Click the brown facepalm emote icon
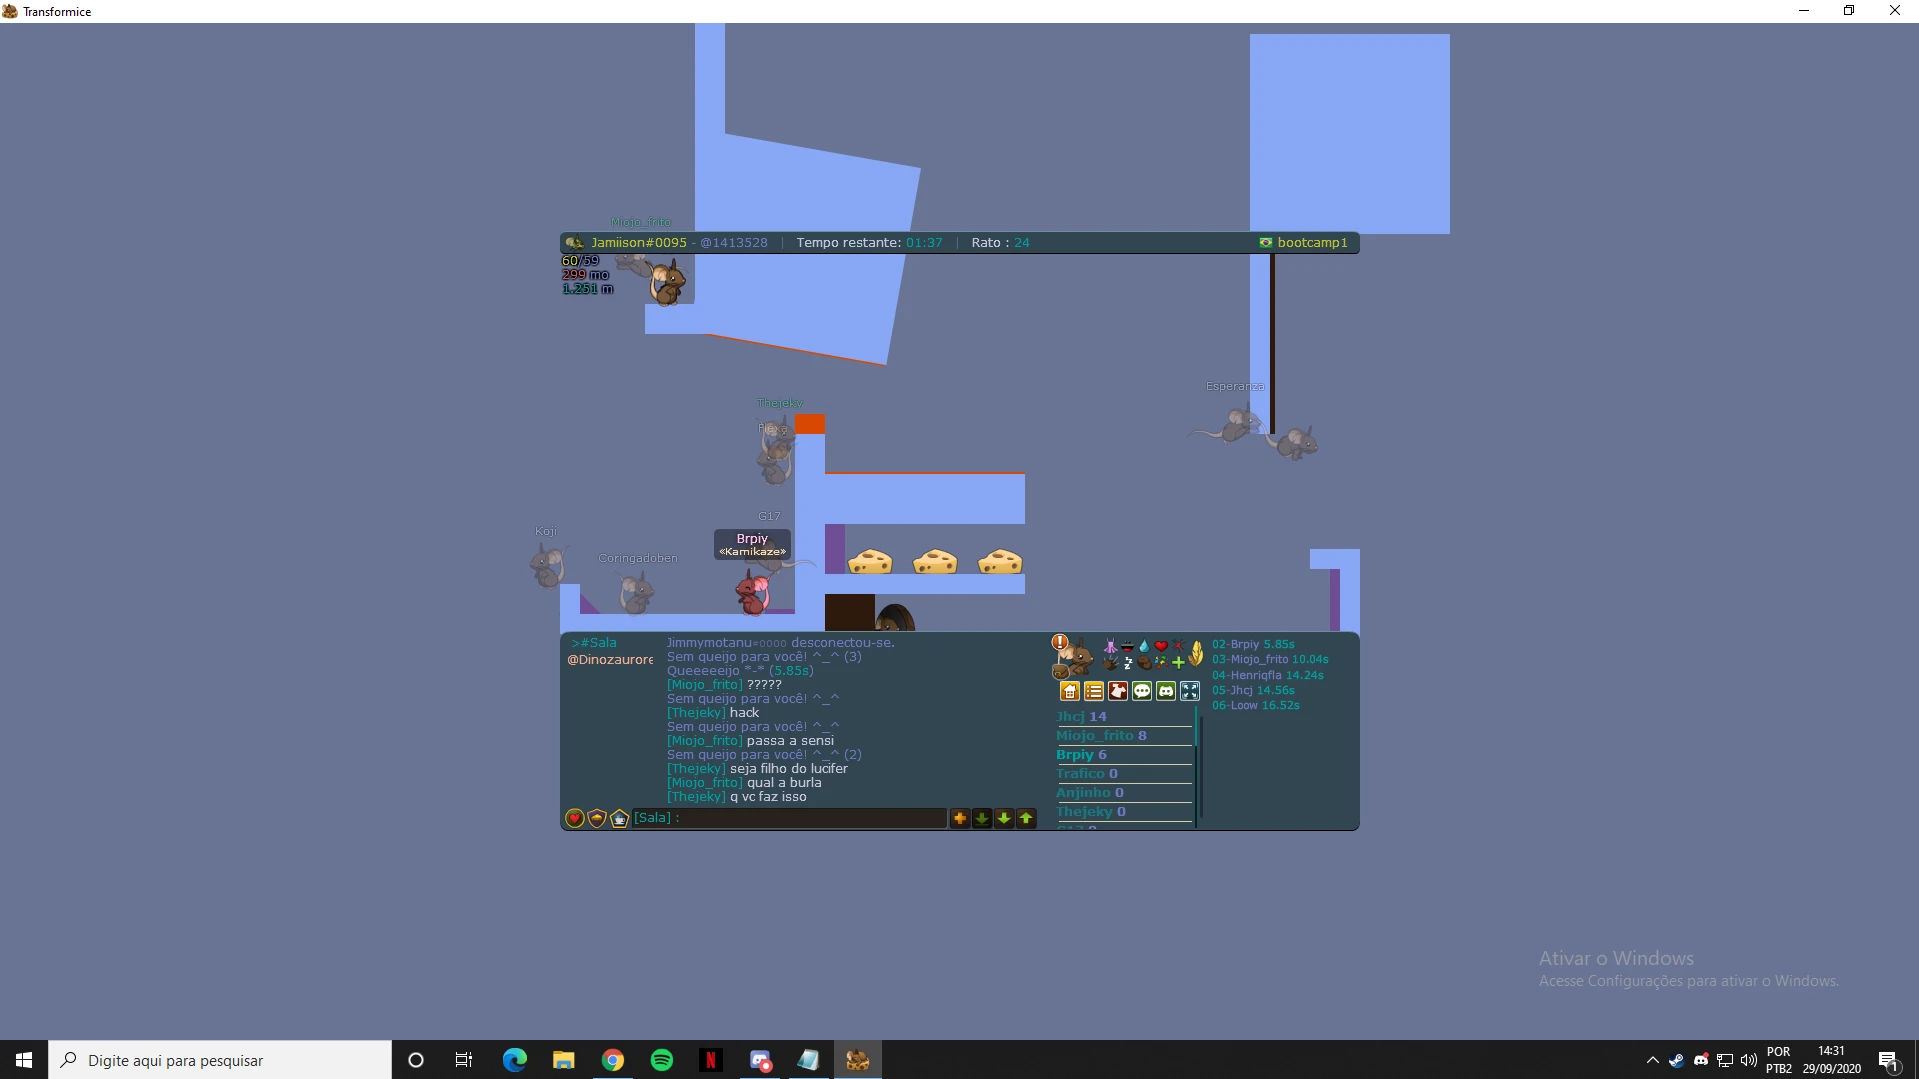The width and height of the screenshot is (1919, 1079). pyautogui.click(x=1144, y=662)
